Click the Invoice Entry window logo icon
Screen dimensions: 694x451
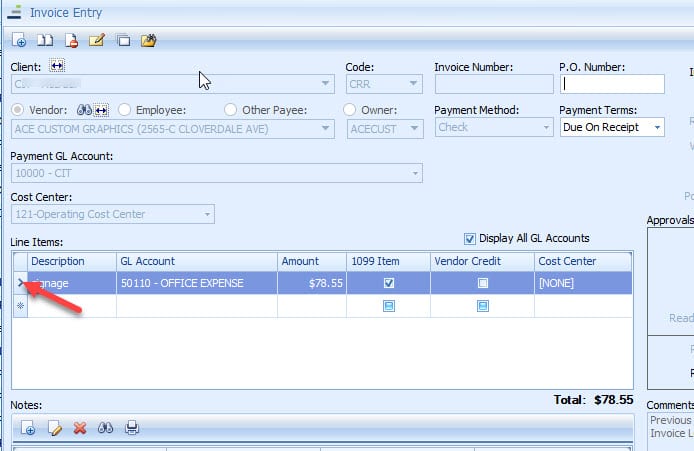[14, 12]
